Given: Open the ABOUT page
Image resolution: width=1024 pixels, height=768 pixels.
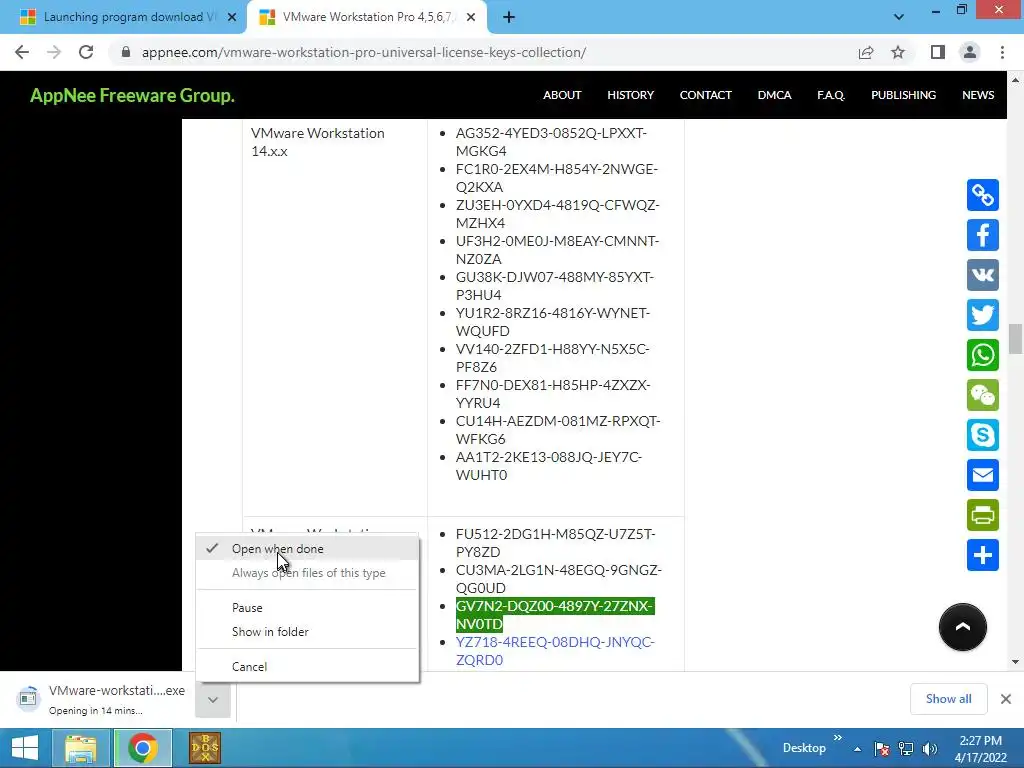Looking at the screenshot, I should point(562,95).
